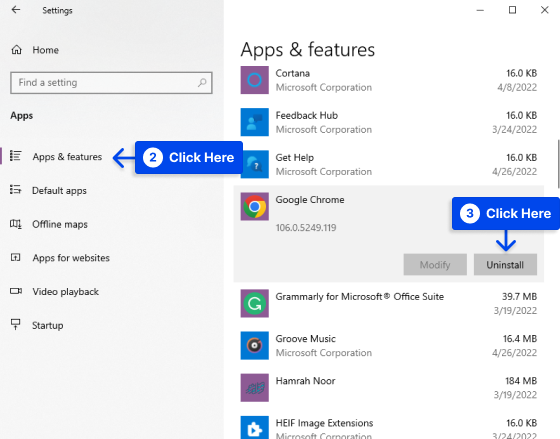Image resolution: width=560 pixels, height=439 pixels.
Task: Open Default apps section
Action: click(48, 190)
